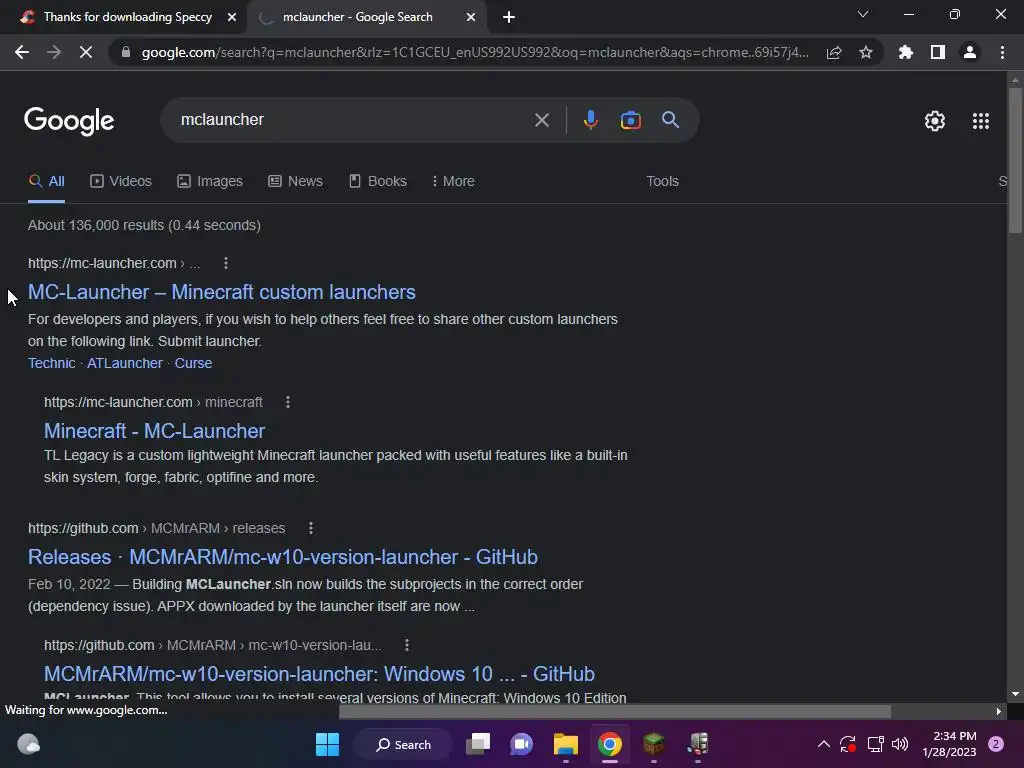Image resolution: width=1024 pixels, height=768 pixels.
Task: Click the scroll right arrow
Action: tap(999, 711)
